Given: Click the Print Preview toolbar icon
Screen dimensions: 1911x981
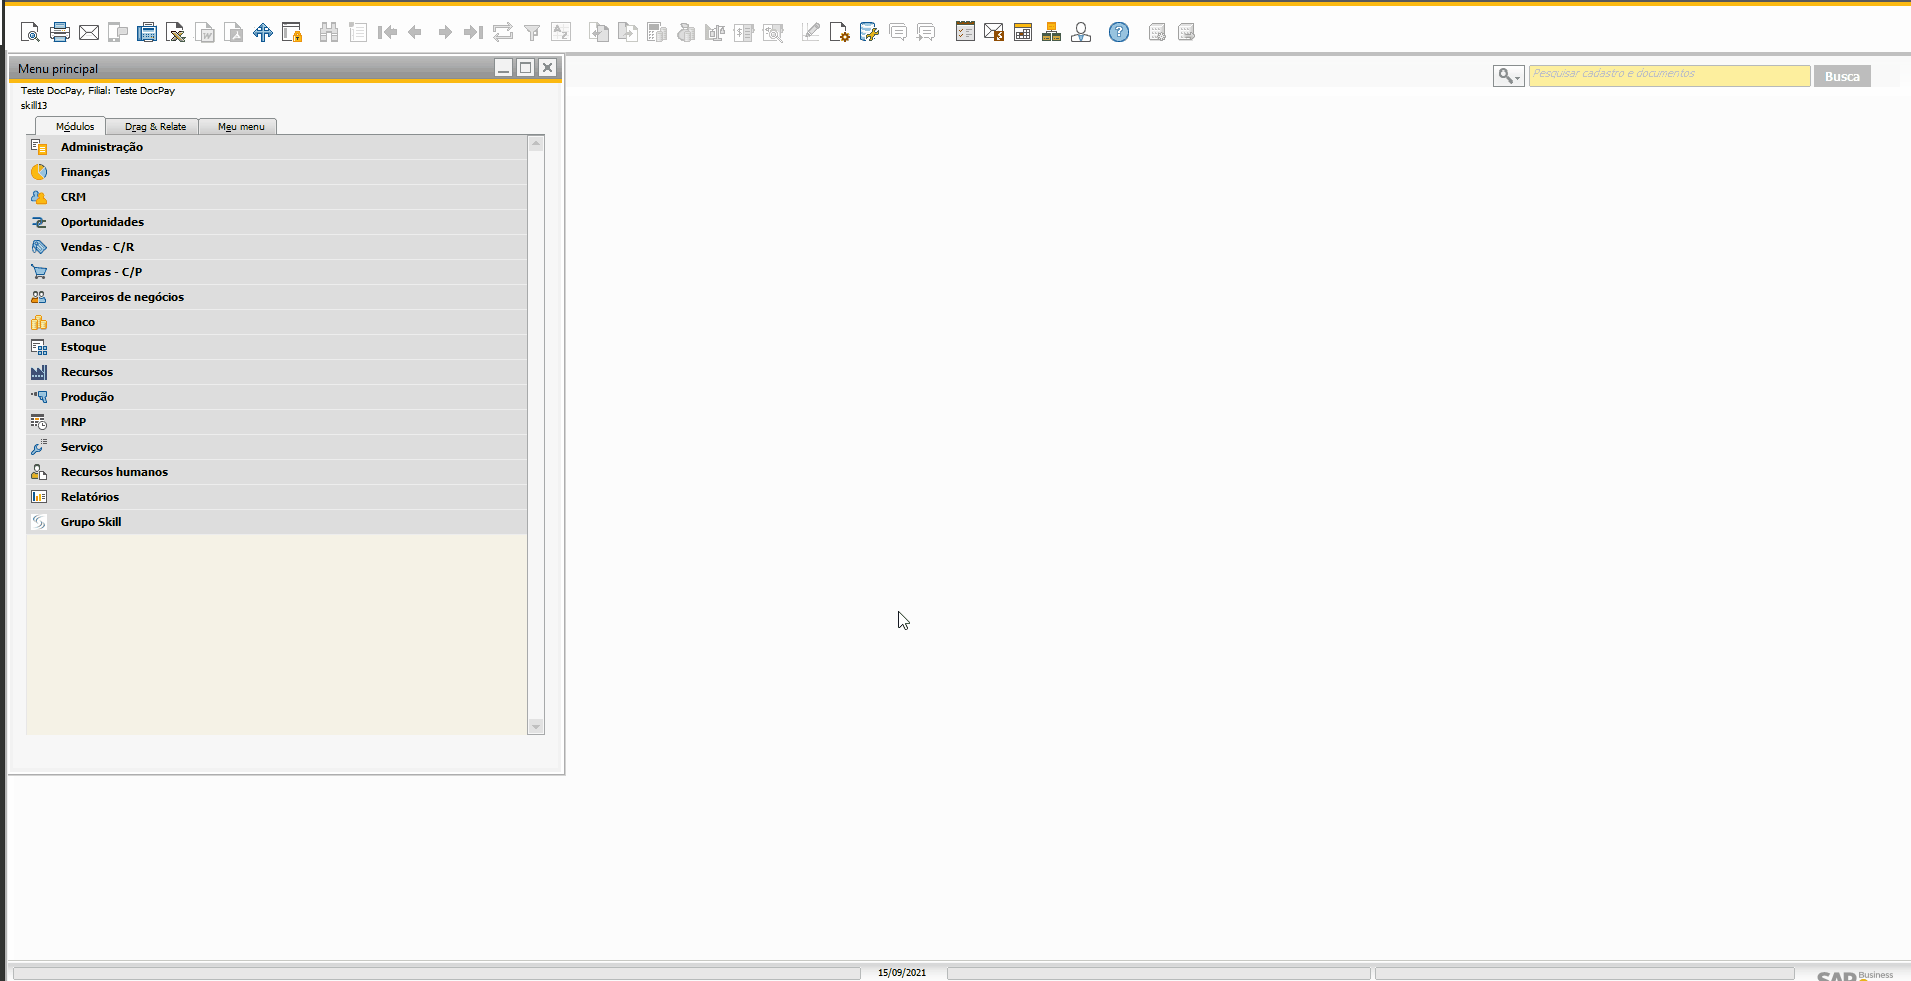Looking at the screenshot, I should (x=30, y=32).
